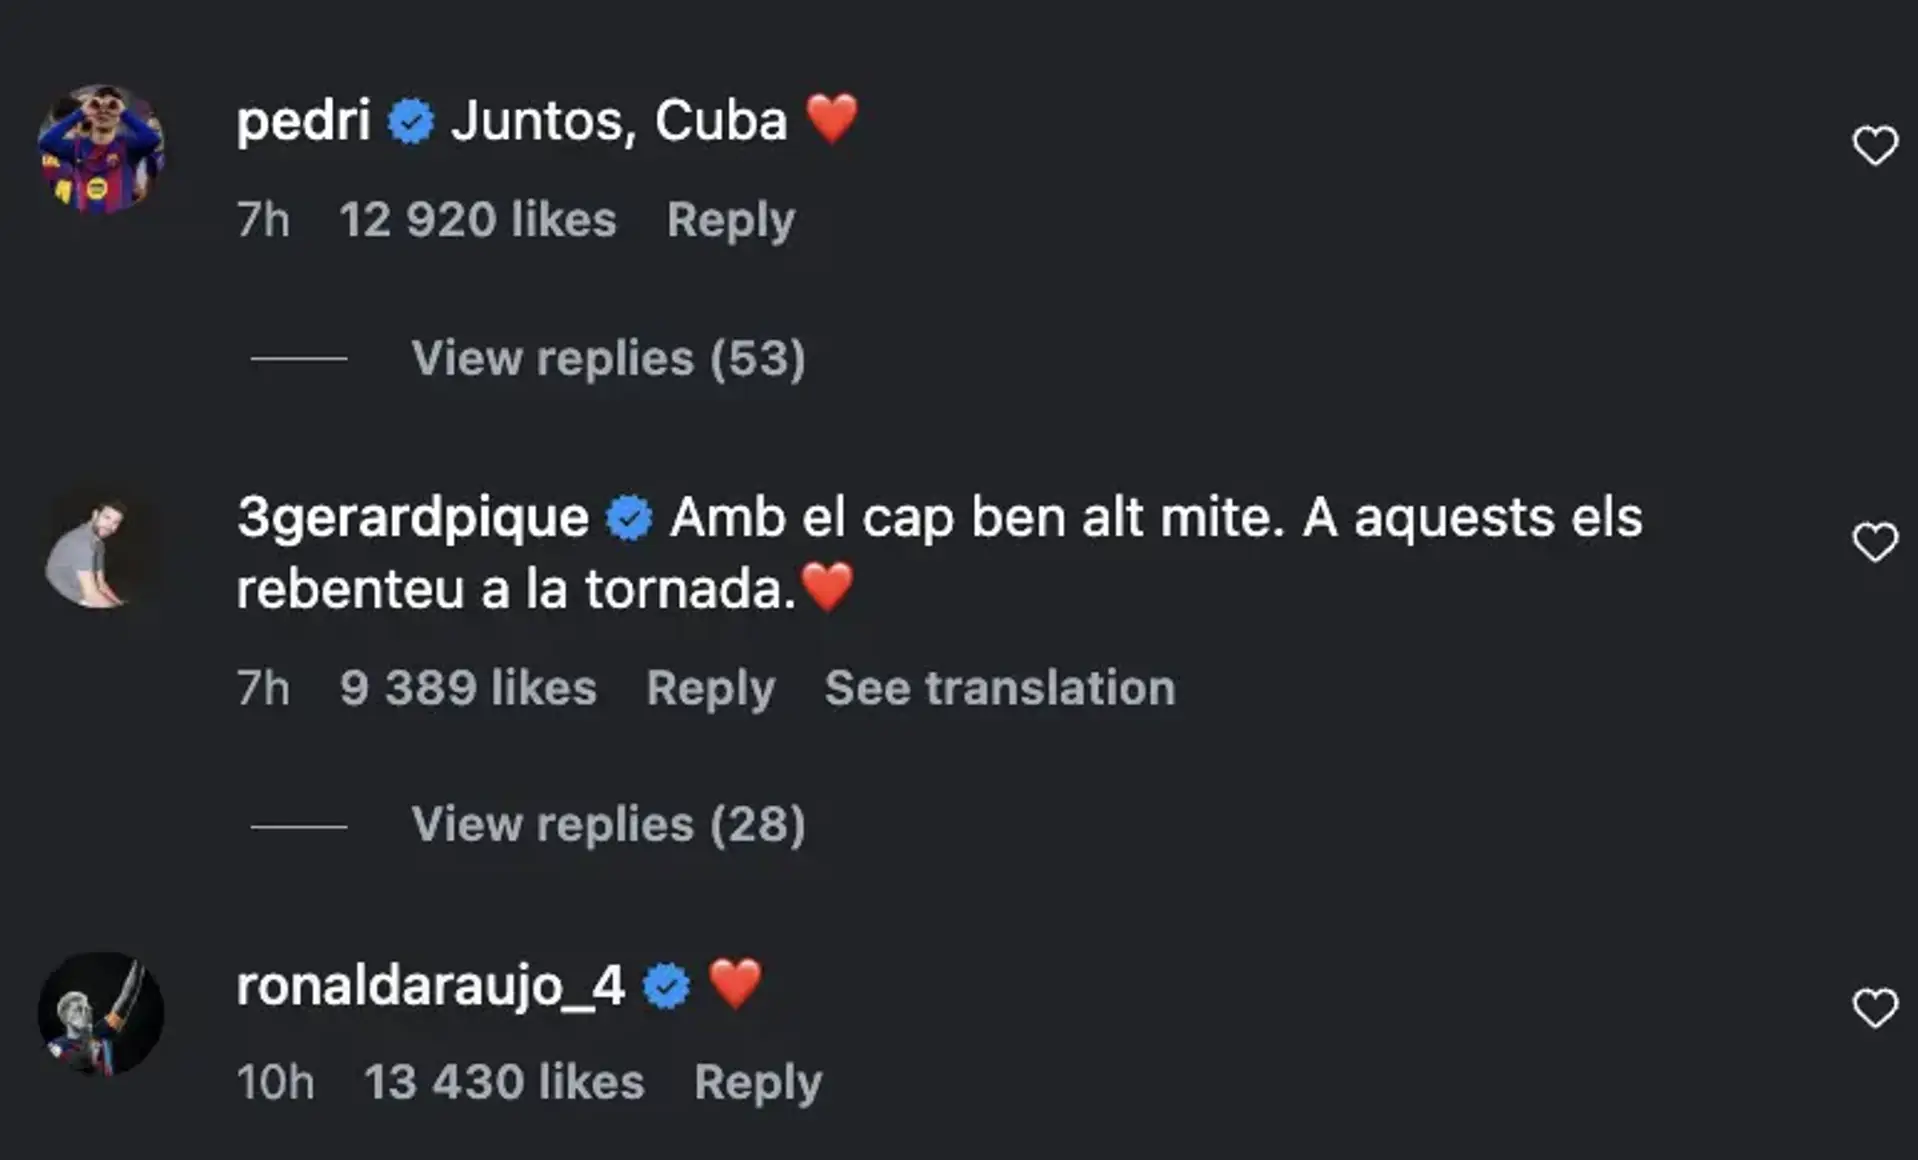
Task: Click pedri's verified badge
Action: pyautogui.click(x=411, y=122)
